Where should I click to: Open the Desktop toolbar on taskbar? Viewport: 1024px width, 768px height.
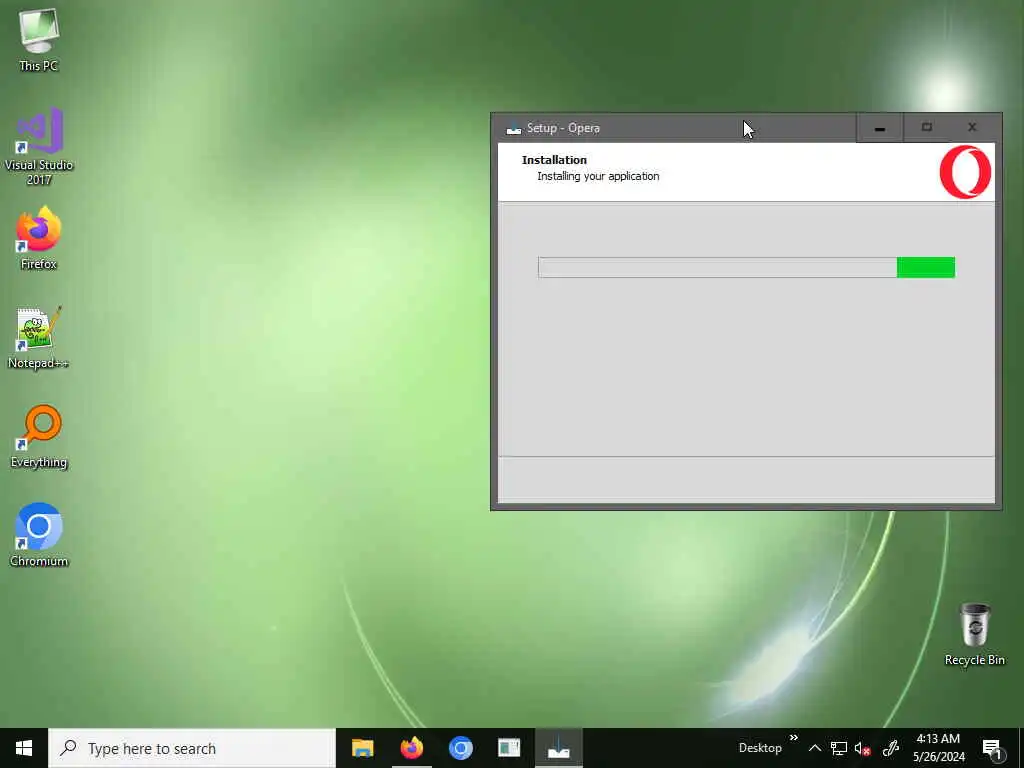point(760,748)
